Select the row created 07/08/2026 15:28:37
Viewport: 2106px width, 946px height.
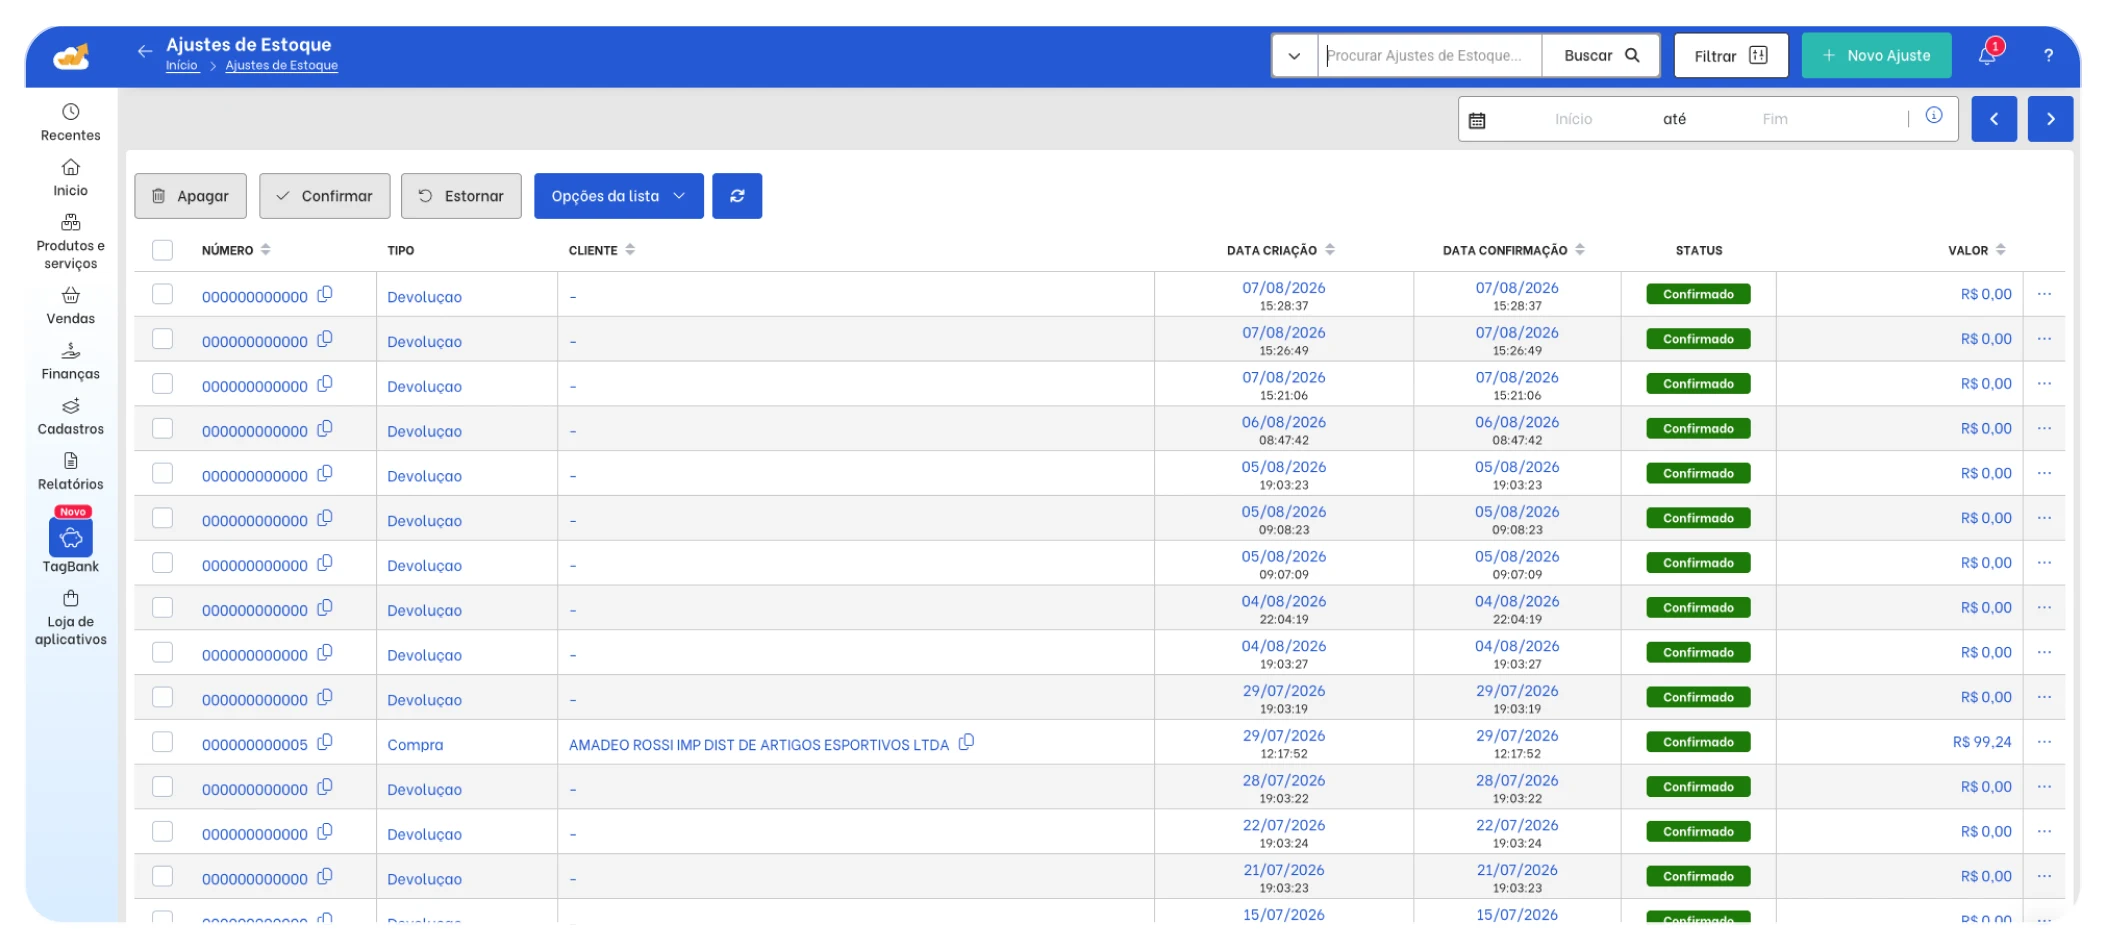coord(162,294)
